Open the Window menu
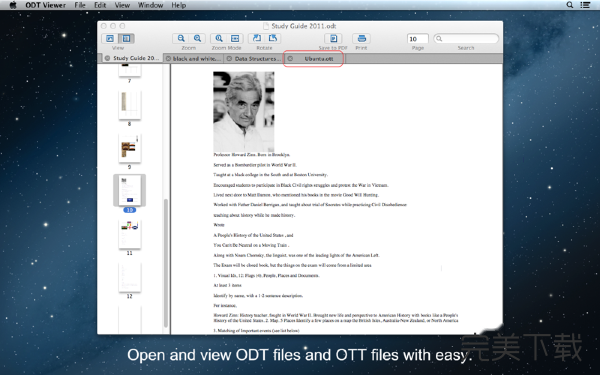The height and width of the screenshot is (375, 600). [150, 5]
